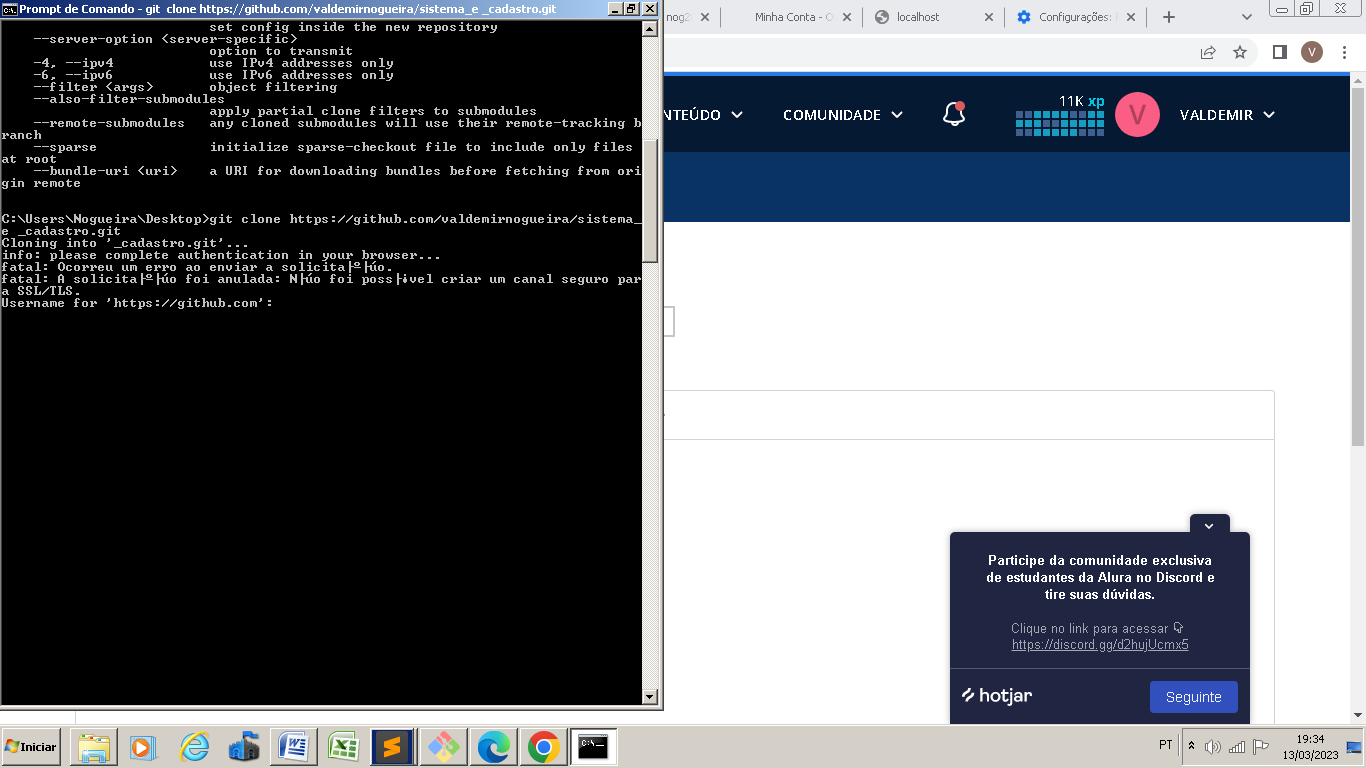Open the blue castle app on taskbar
The image size is (1366, 768).
(244, 747)
